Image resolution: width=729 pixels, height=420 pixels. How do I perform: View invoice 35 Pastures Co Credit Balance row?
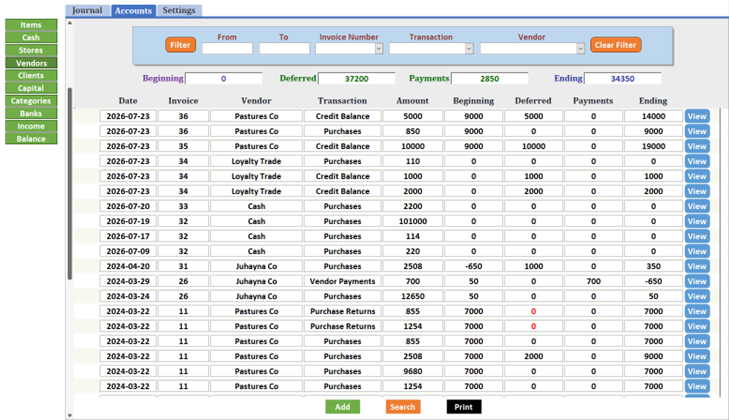[697, 147]
